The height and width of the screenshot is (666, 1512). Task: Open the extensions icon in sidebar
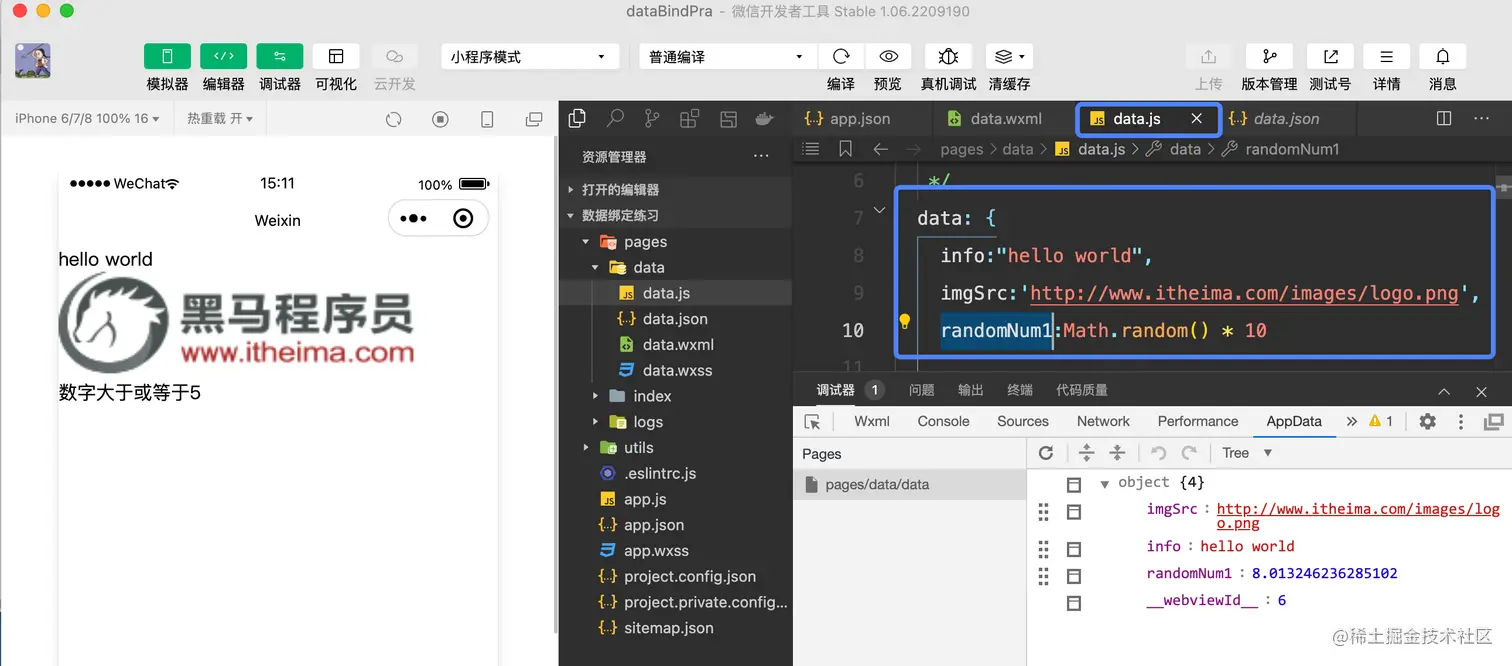tap(689, 119)
